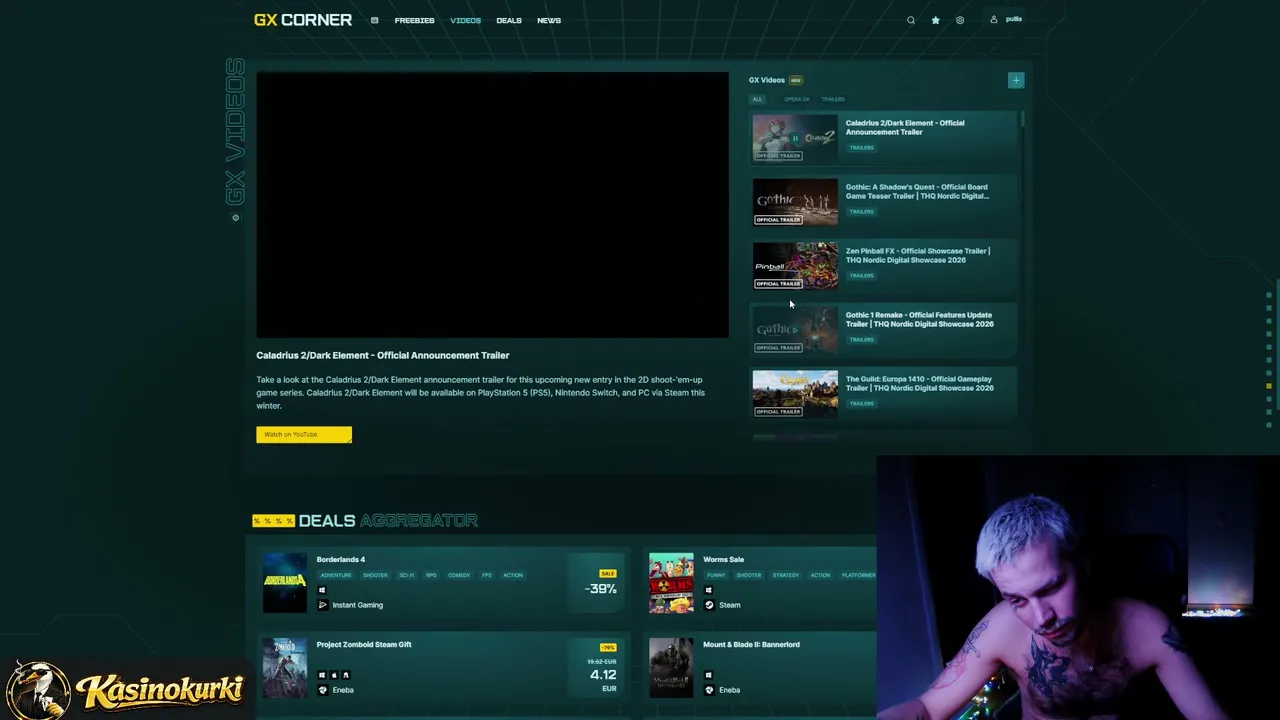Click Trailers tag under Gothic Shadow's Quest
The width and height of the screenshot is (1280, 720).
(861, 211)
